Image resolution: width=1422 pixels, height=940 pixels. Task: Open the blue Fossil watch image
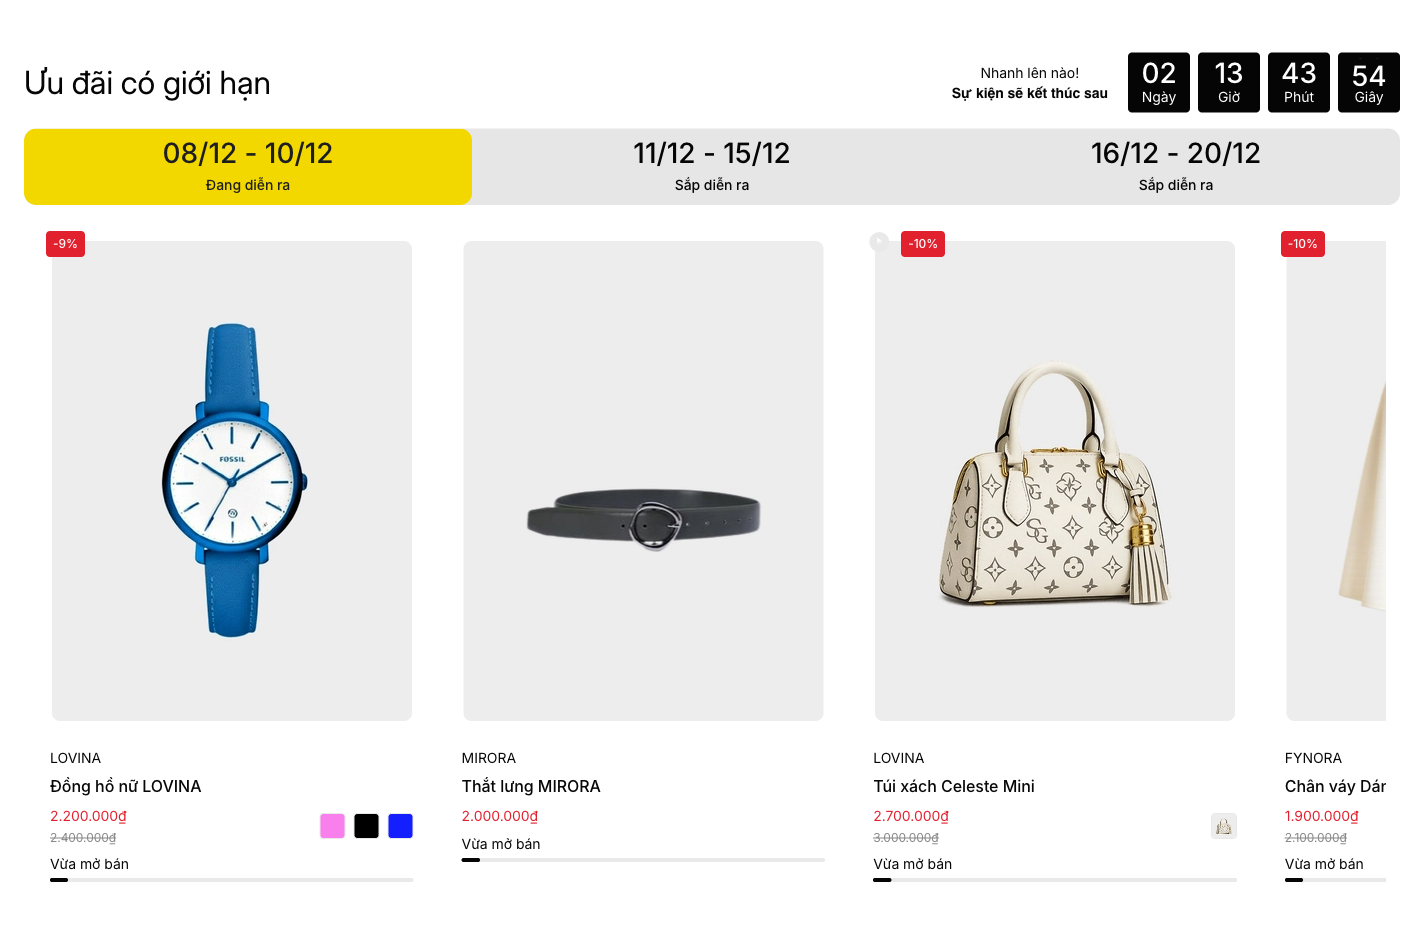click(232, 480)
